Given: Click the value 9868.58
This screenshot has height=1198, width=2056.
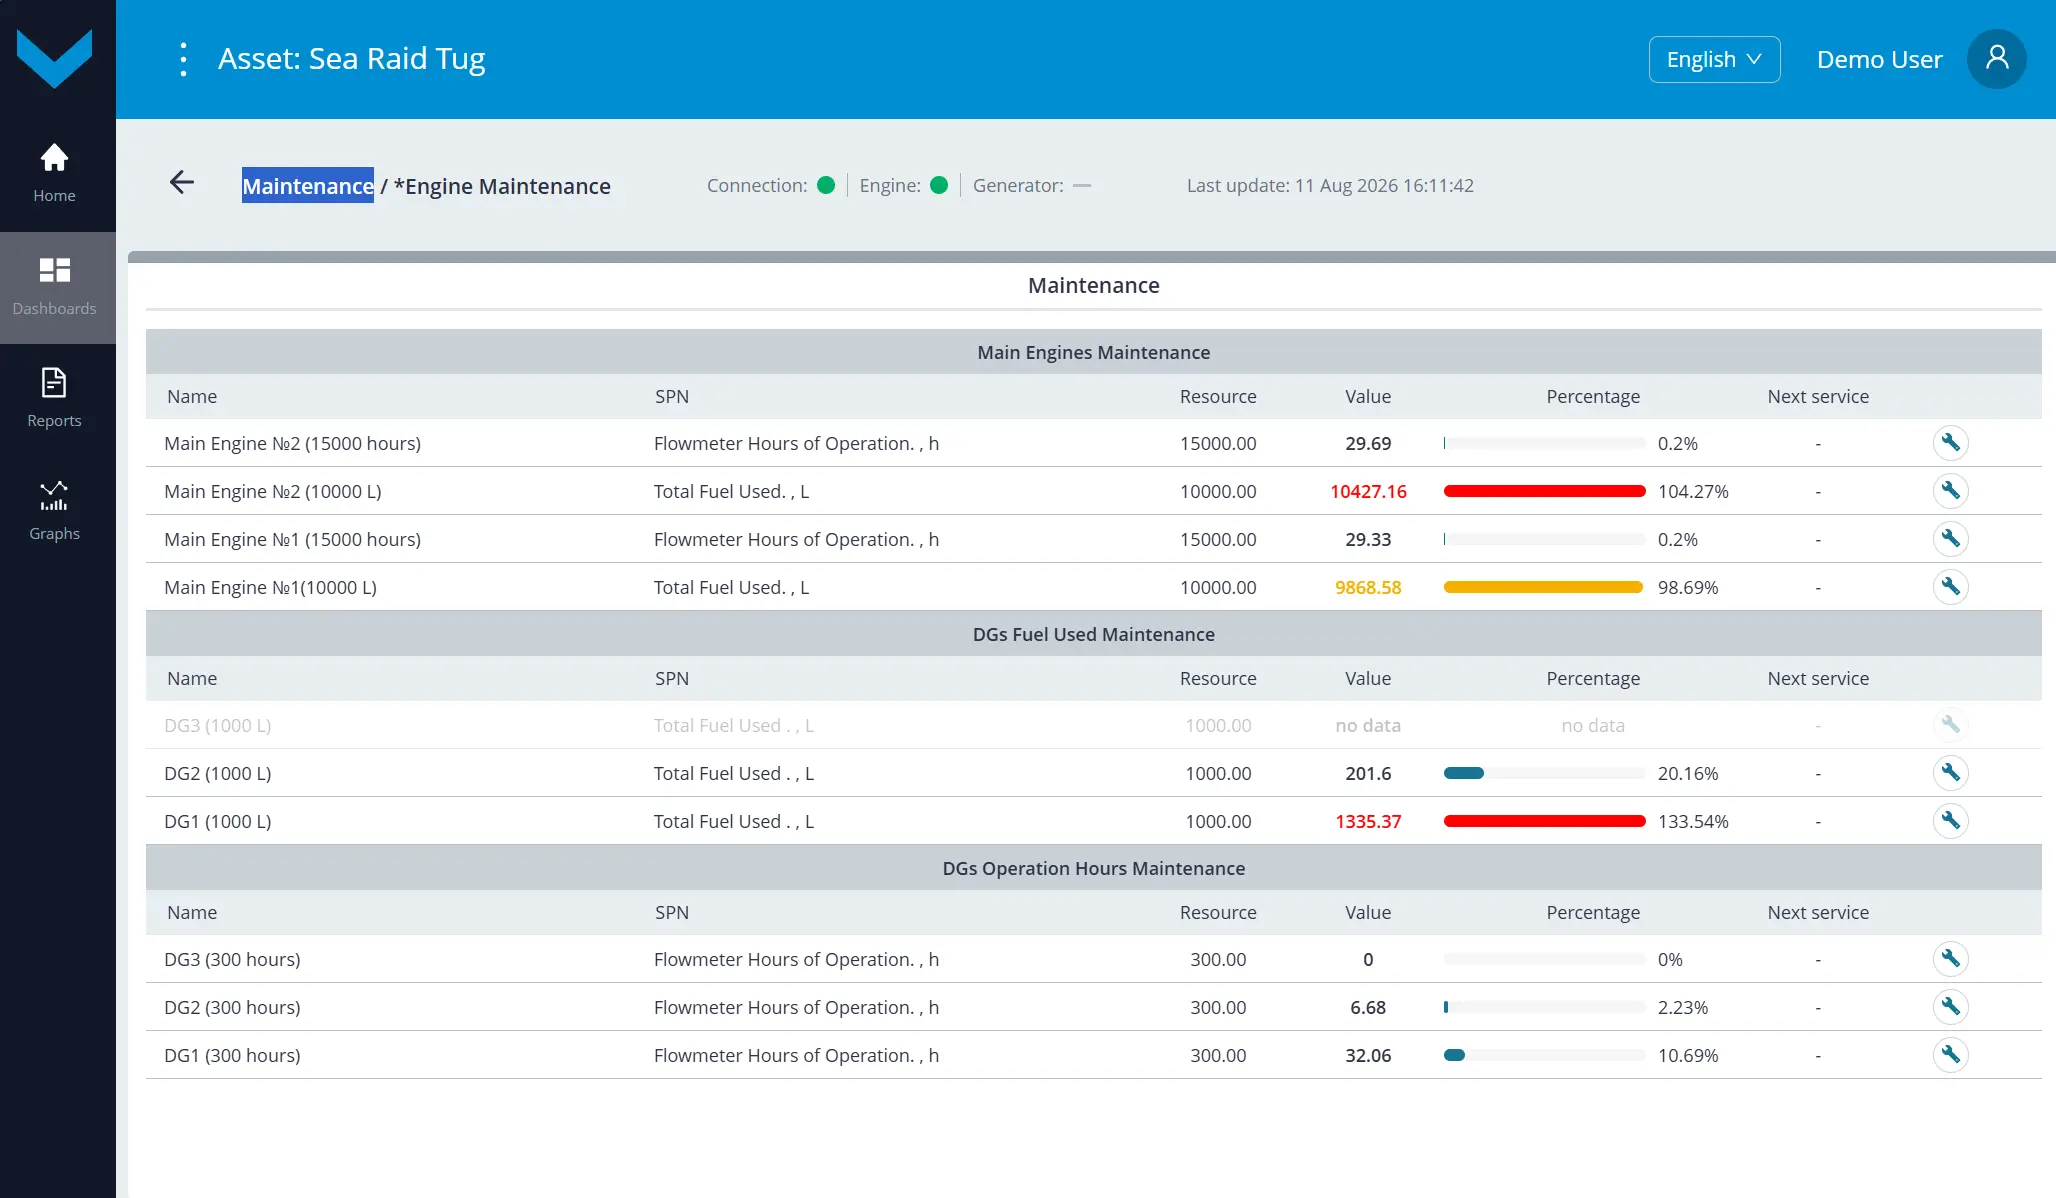Looking at the screenshot, I should click(1368, 587).
